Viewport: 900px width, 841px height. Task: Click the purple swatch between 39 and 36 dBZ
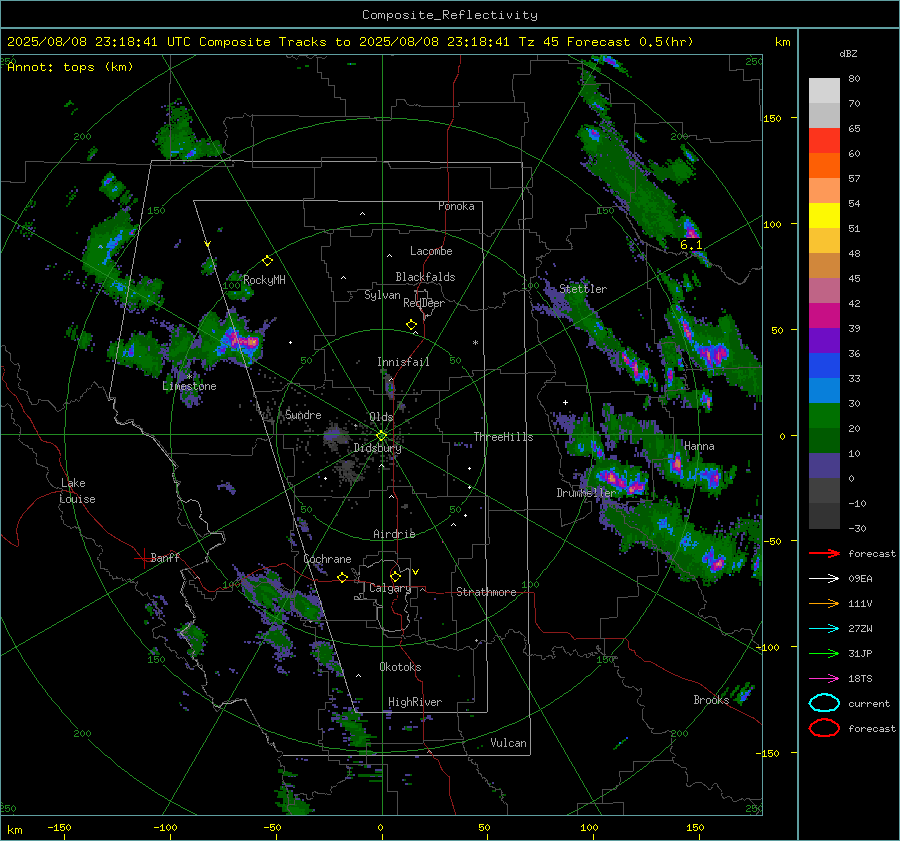824,340
